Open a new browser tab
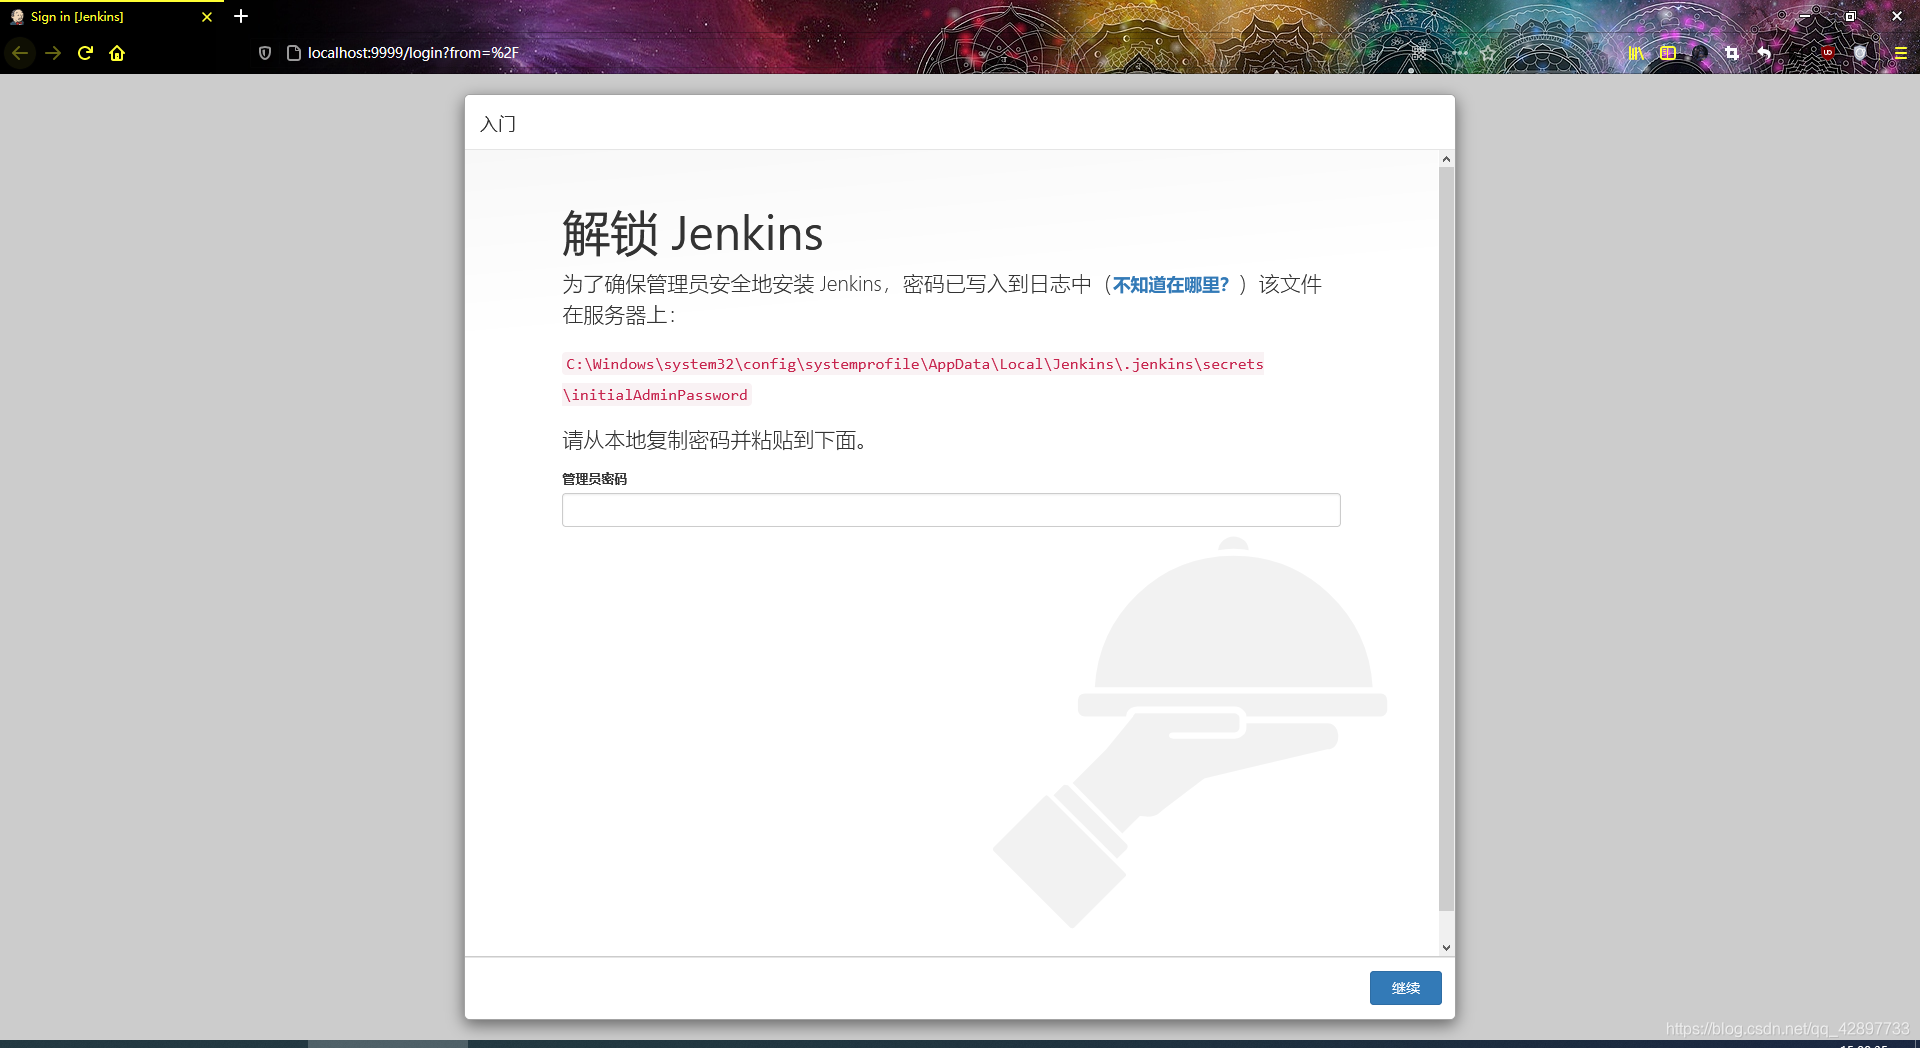Image resolution: width=1920 pixels, height=1048 pixels. point(241,16)
